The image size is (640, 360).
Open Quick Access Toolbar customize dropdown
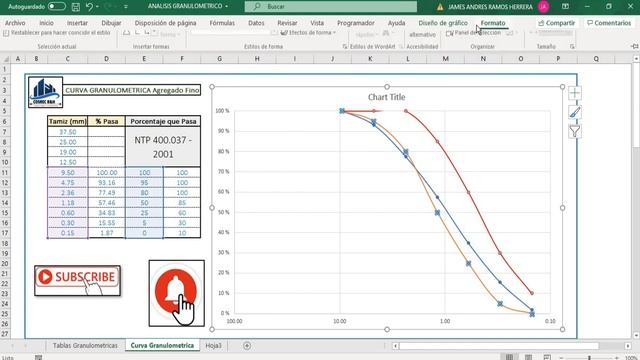point(126,7)
